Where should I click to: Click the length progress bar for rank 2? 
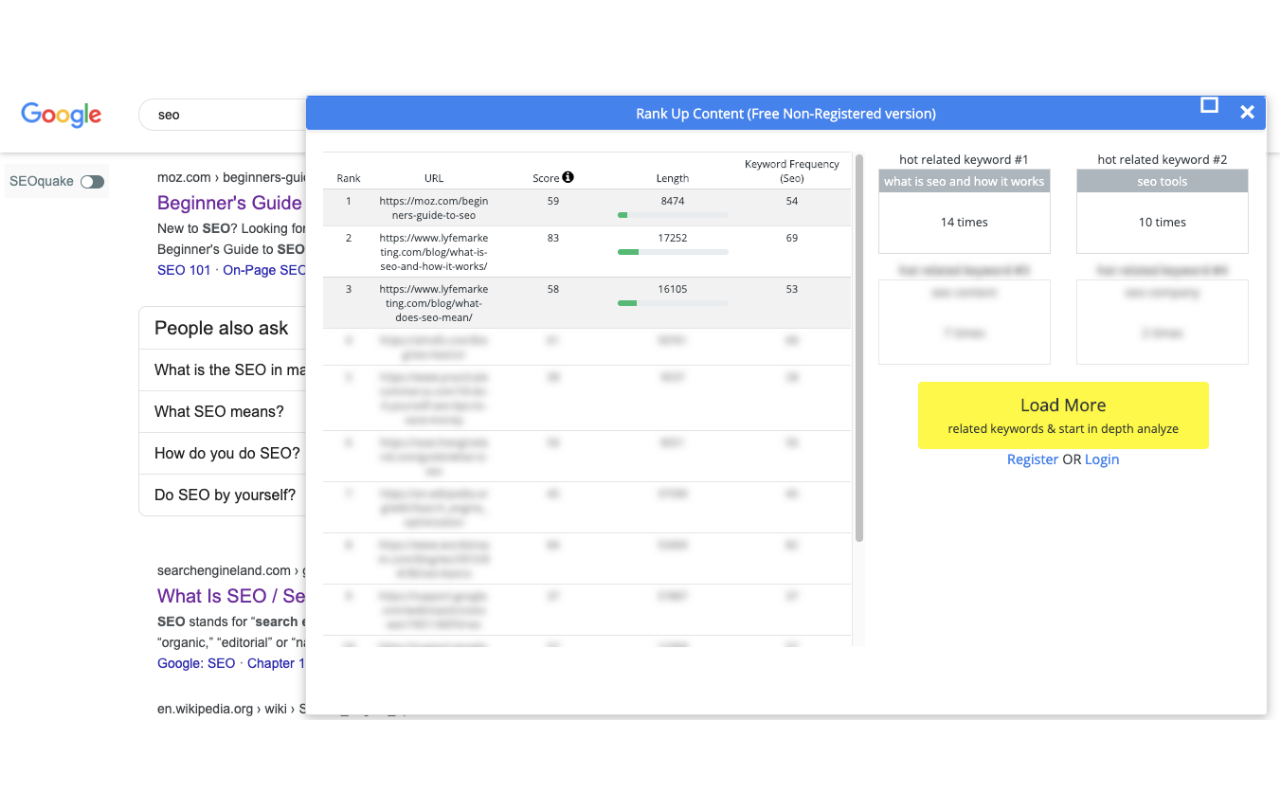(x=673, y=252)
